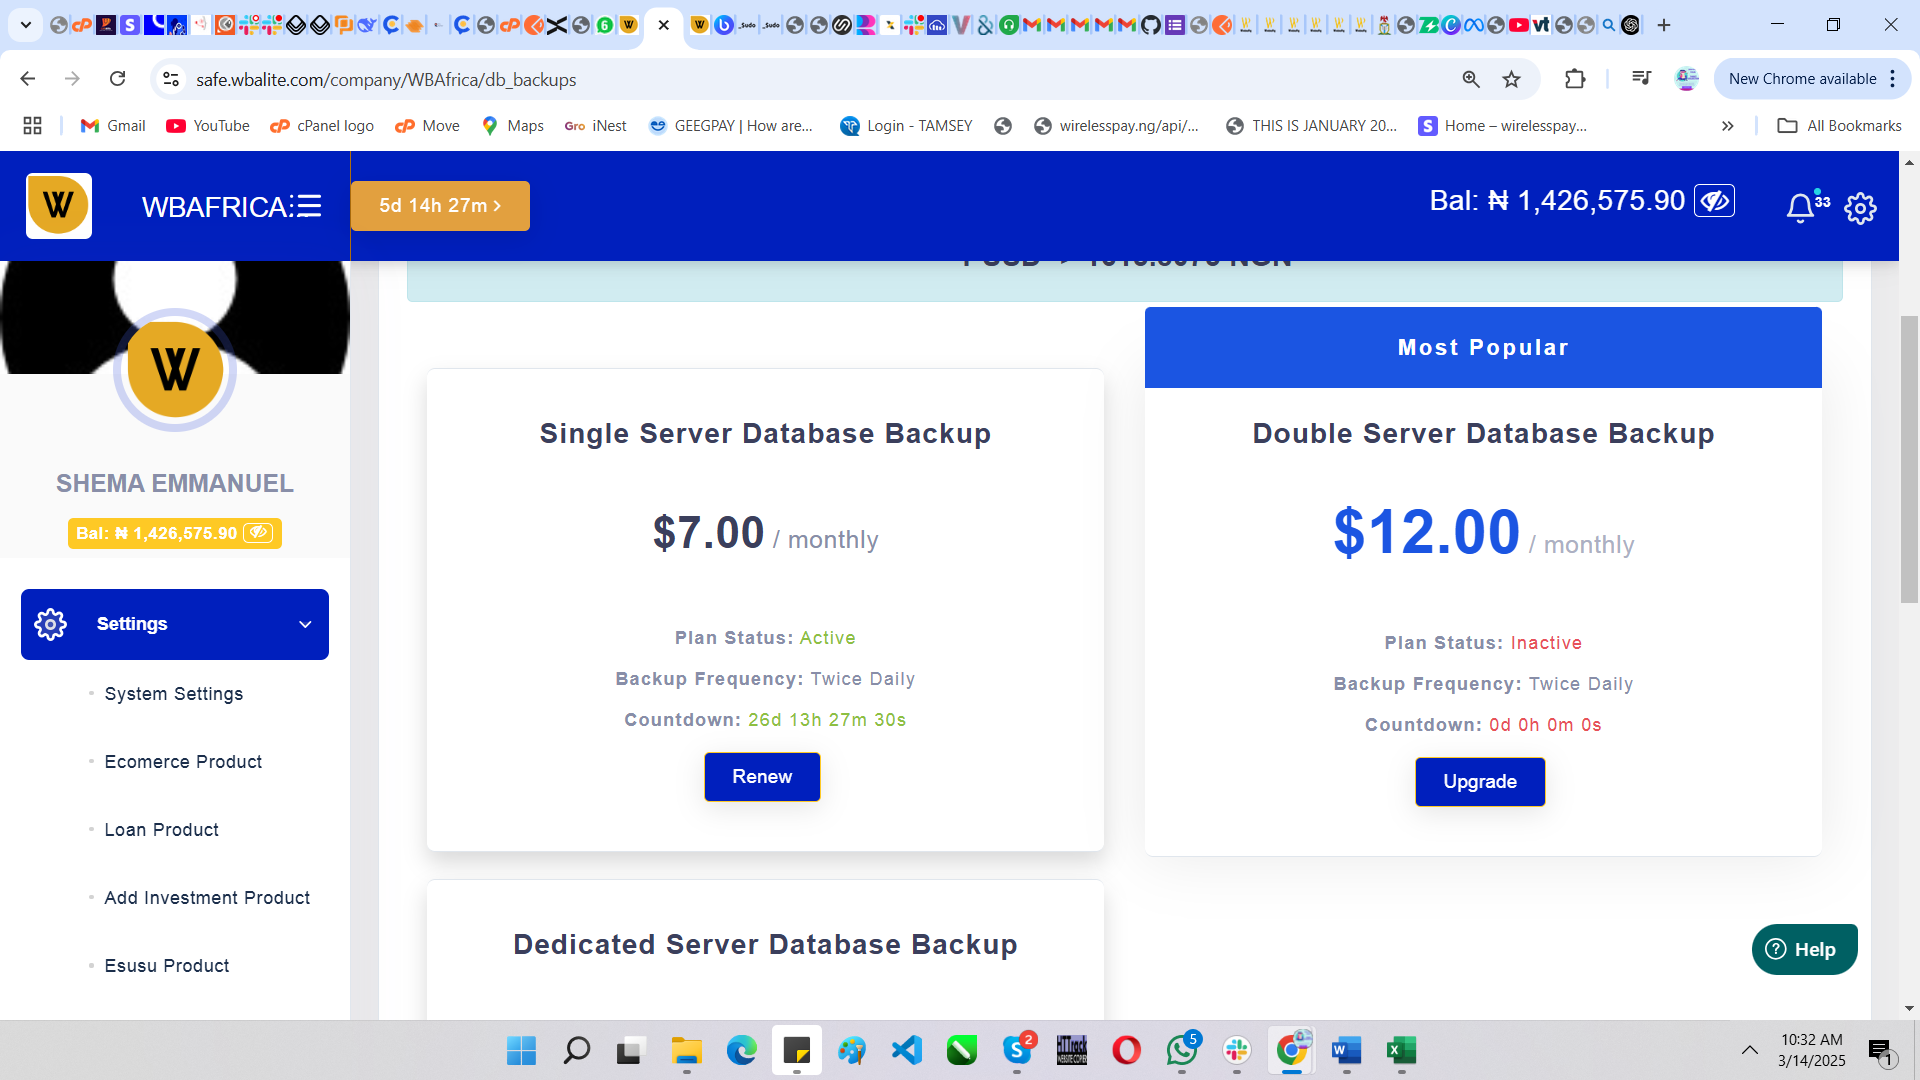This screenshot has height=1080, width=1920.
Task: Click Upgrade on Double Server plan
Action: [x=1480, y=782]
